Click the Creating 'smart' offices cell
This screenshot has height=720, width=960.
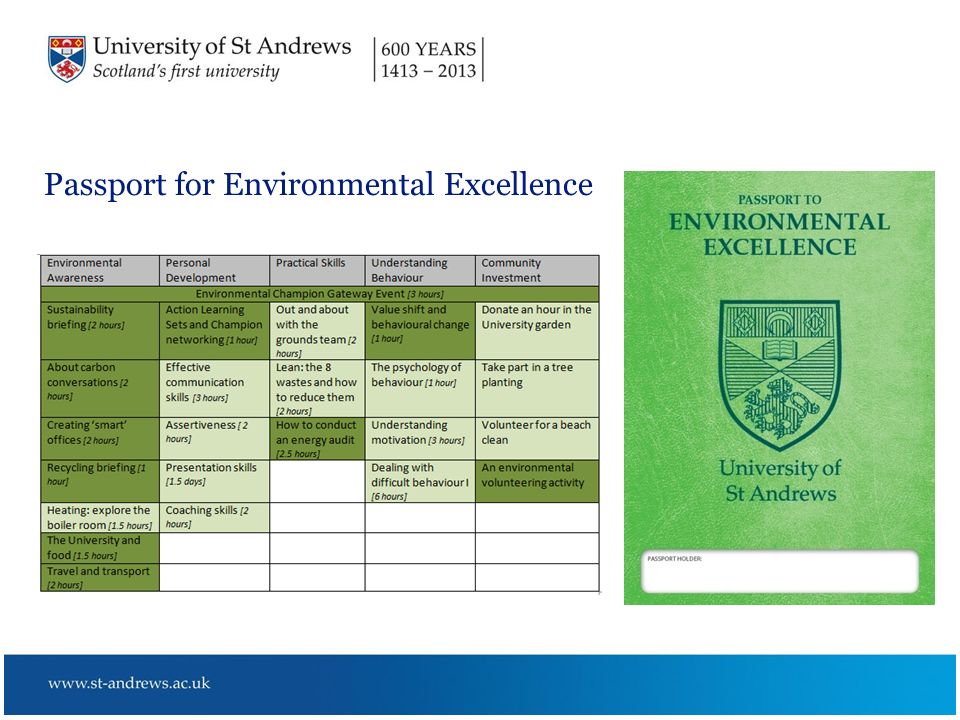click(x=100, y=438)
